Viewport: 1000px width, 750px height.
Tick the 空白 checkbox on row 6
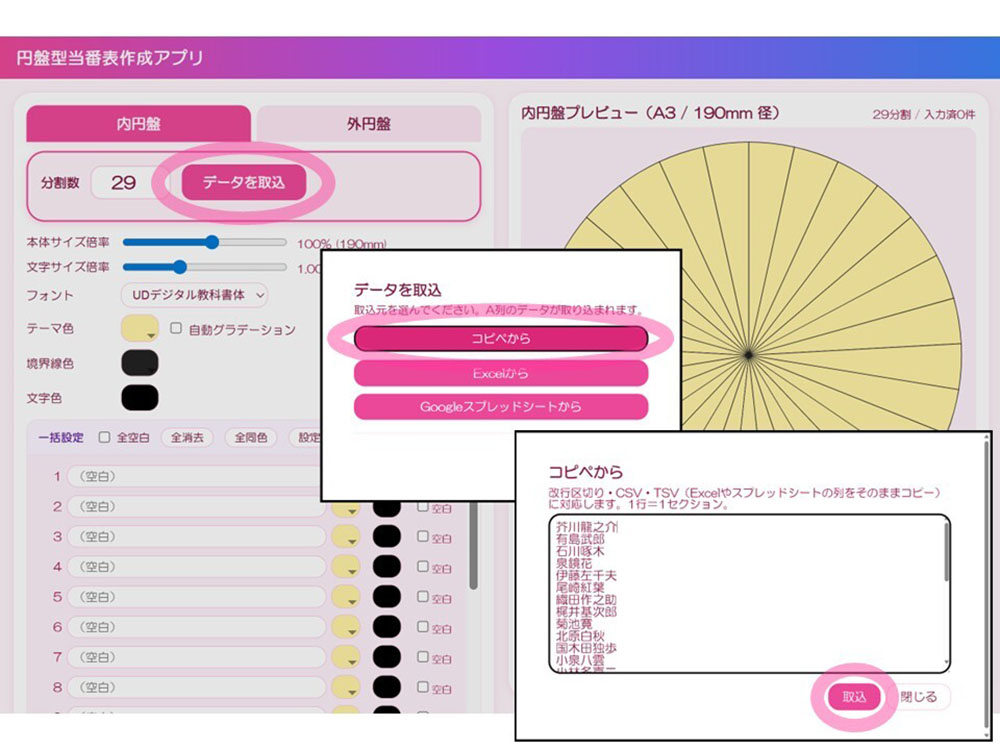[423, 626]
